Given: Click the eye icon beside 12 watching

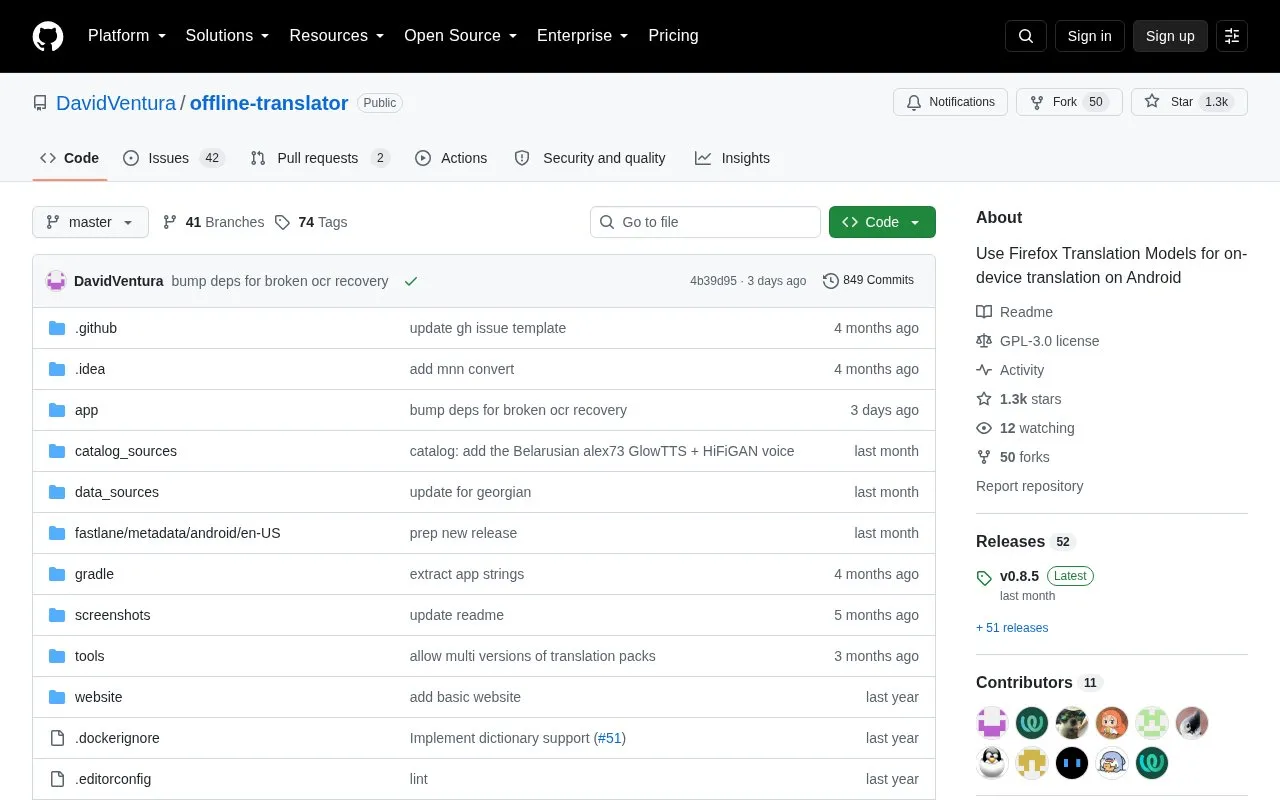Looking at the screenshot, I should (x=984, y=428).
